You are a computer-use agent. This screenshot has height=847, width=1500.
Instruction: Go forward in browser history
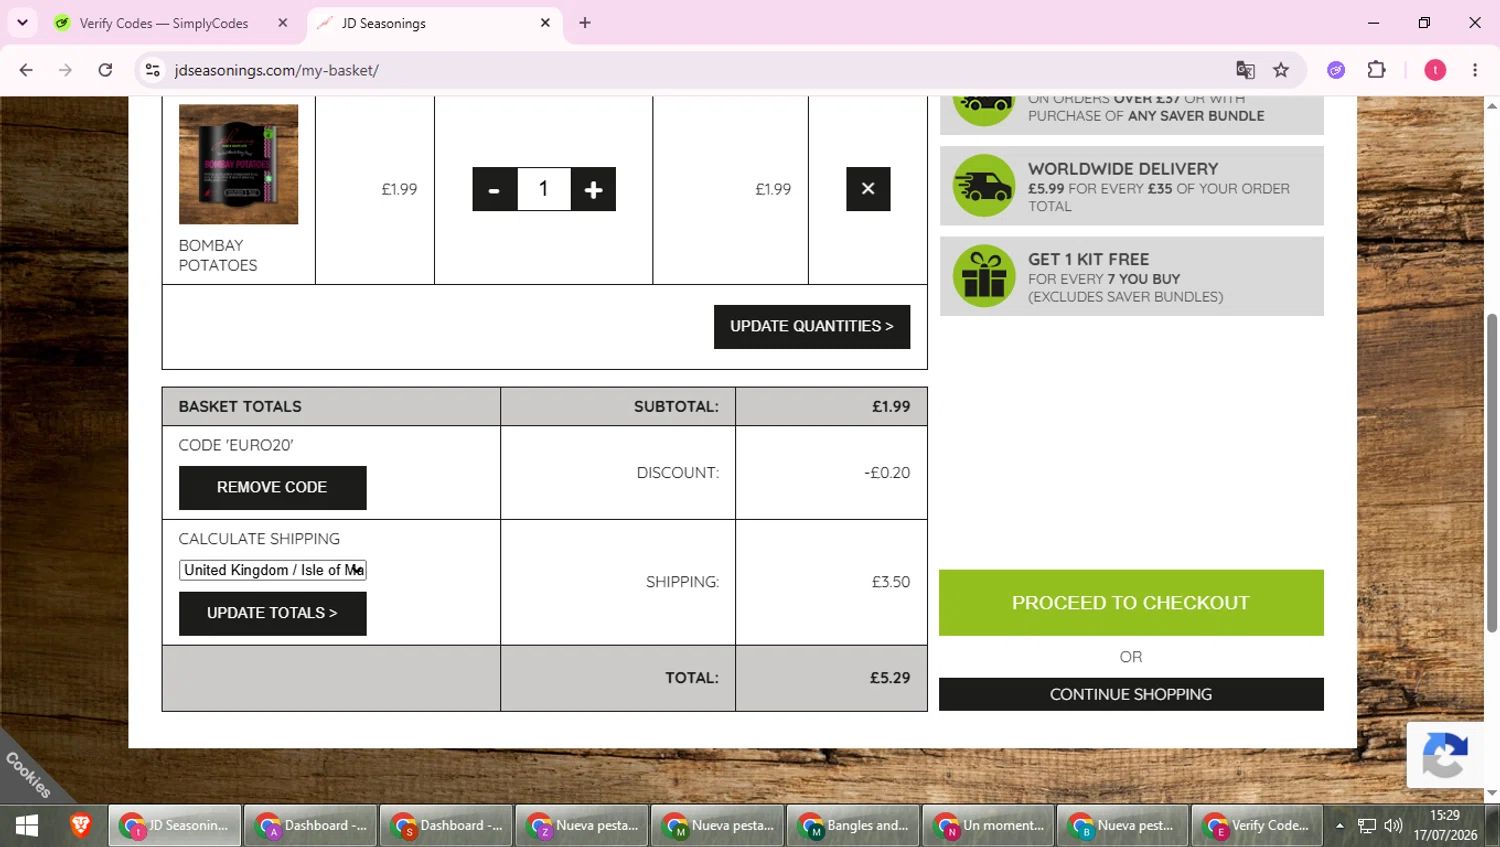coord(65,70)
